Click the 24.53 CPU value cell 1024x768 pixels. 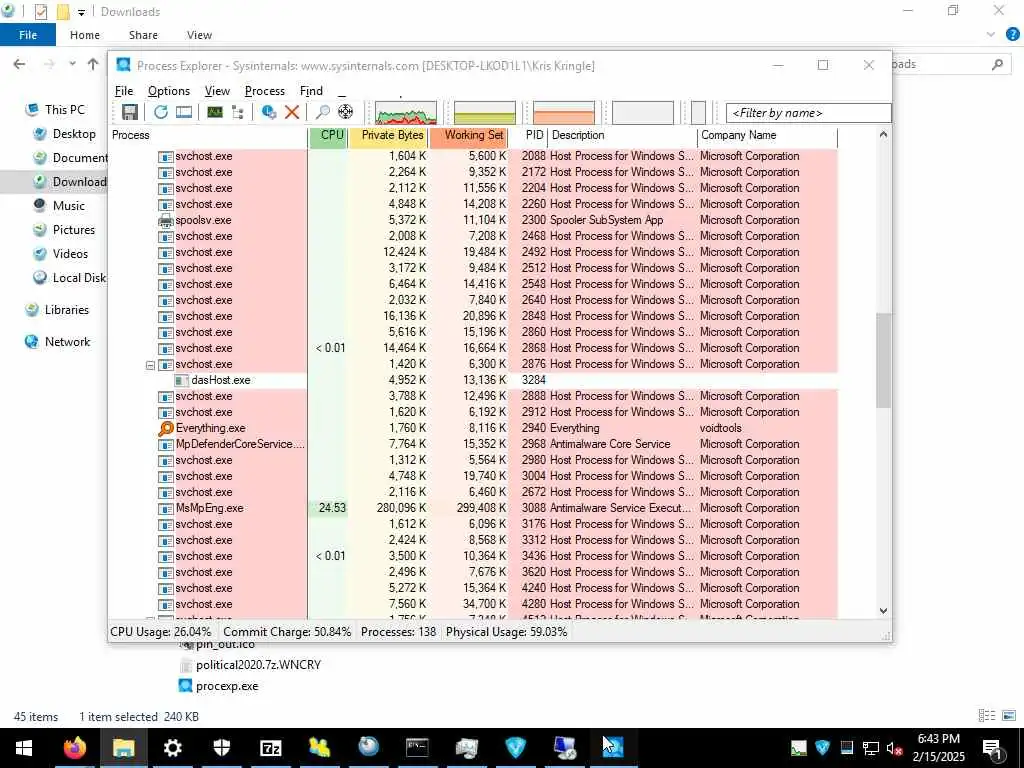328,508
